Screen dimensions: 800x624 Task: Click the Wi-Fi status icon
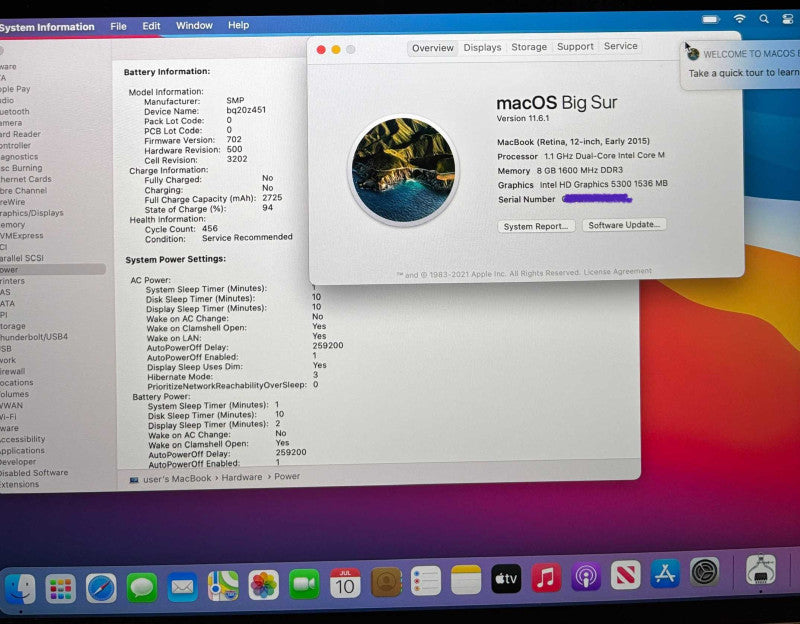point(739,19)
